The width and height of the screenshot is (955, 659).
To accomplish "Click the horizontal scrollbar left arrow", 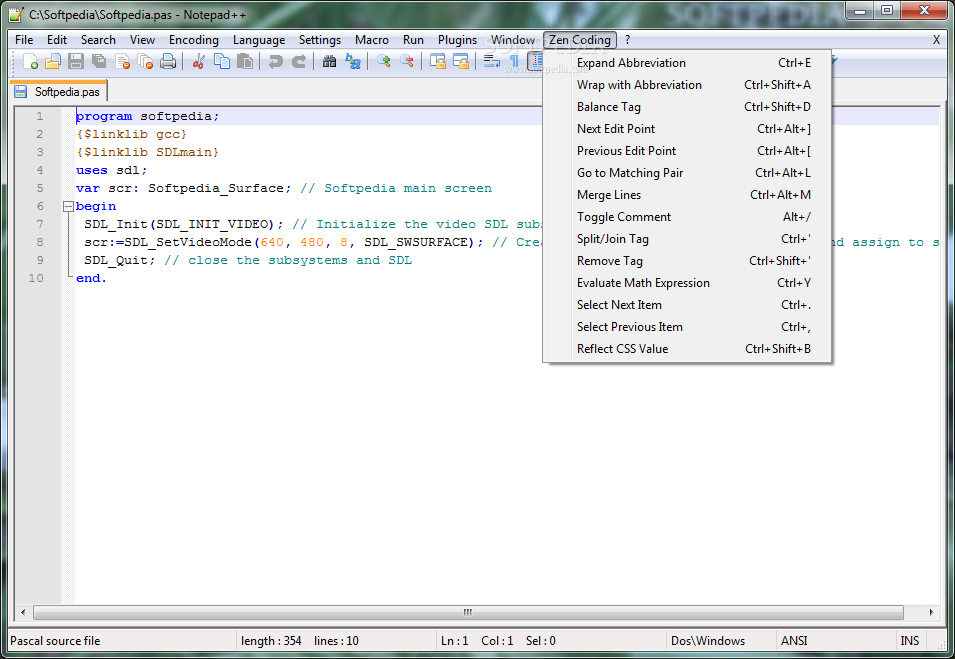I will tap(23, 612).
